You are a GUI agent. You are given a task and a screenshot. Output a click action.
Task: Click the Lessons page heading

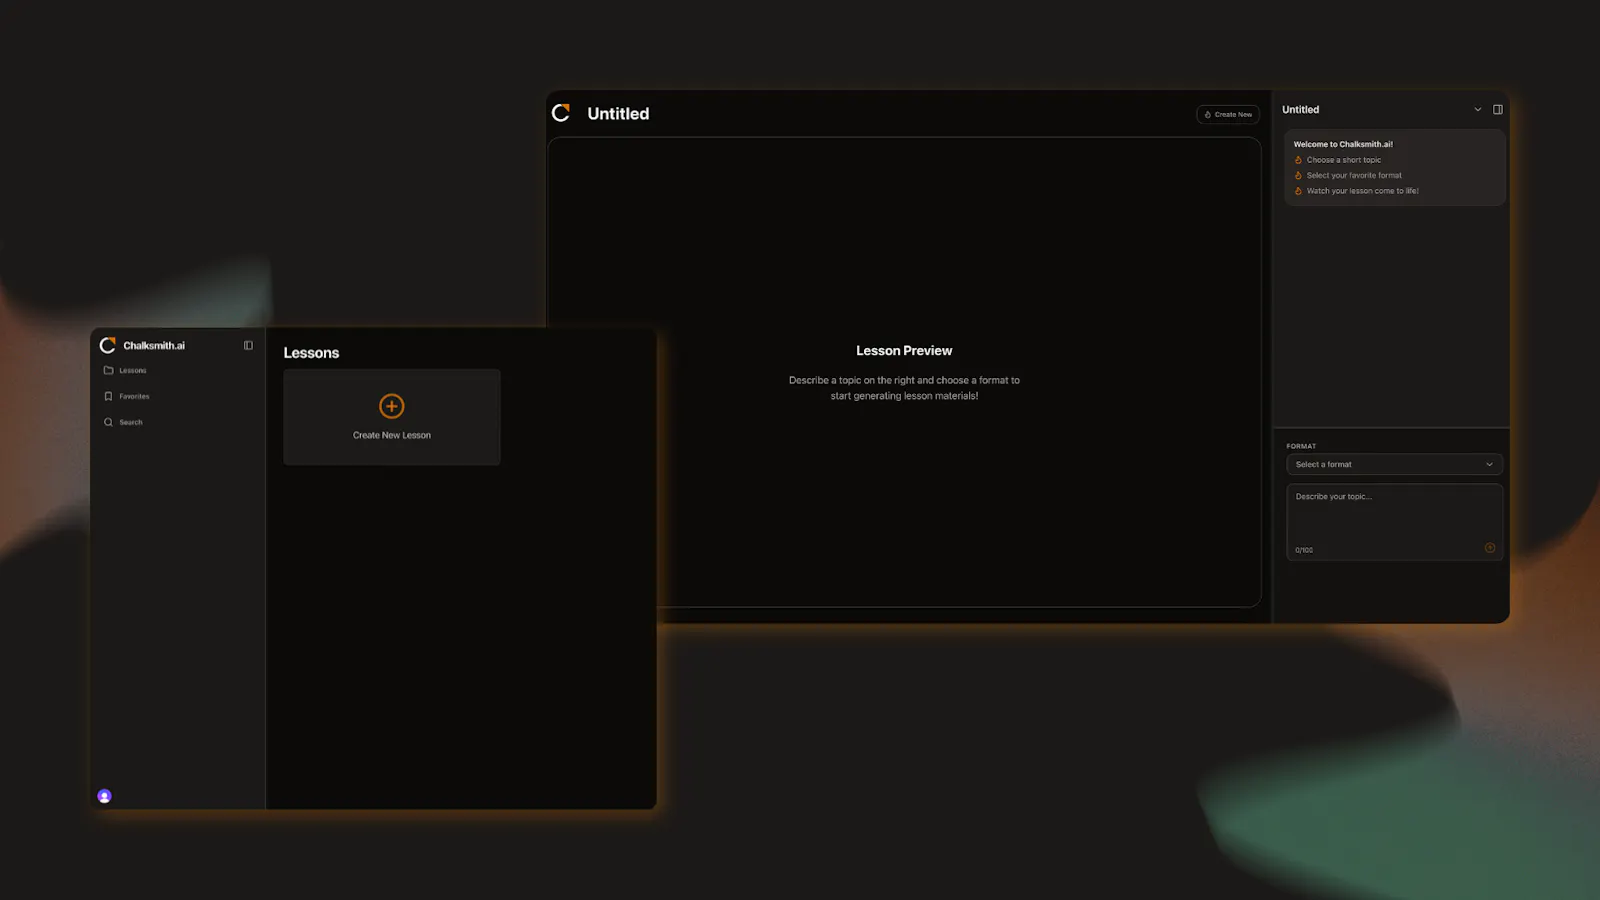point(311,353)
